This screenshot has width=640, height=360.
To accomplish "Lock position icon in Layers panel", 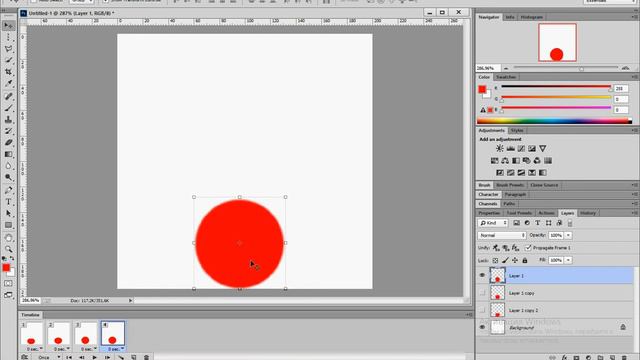I will click(515, 260).
